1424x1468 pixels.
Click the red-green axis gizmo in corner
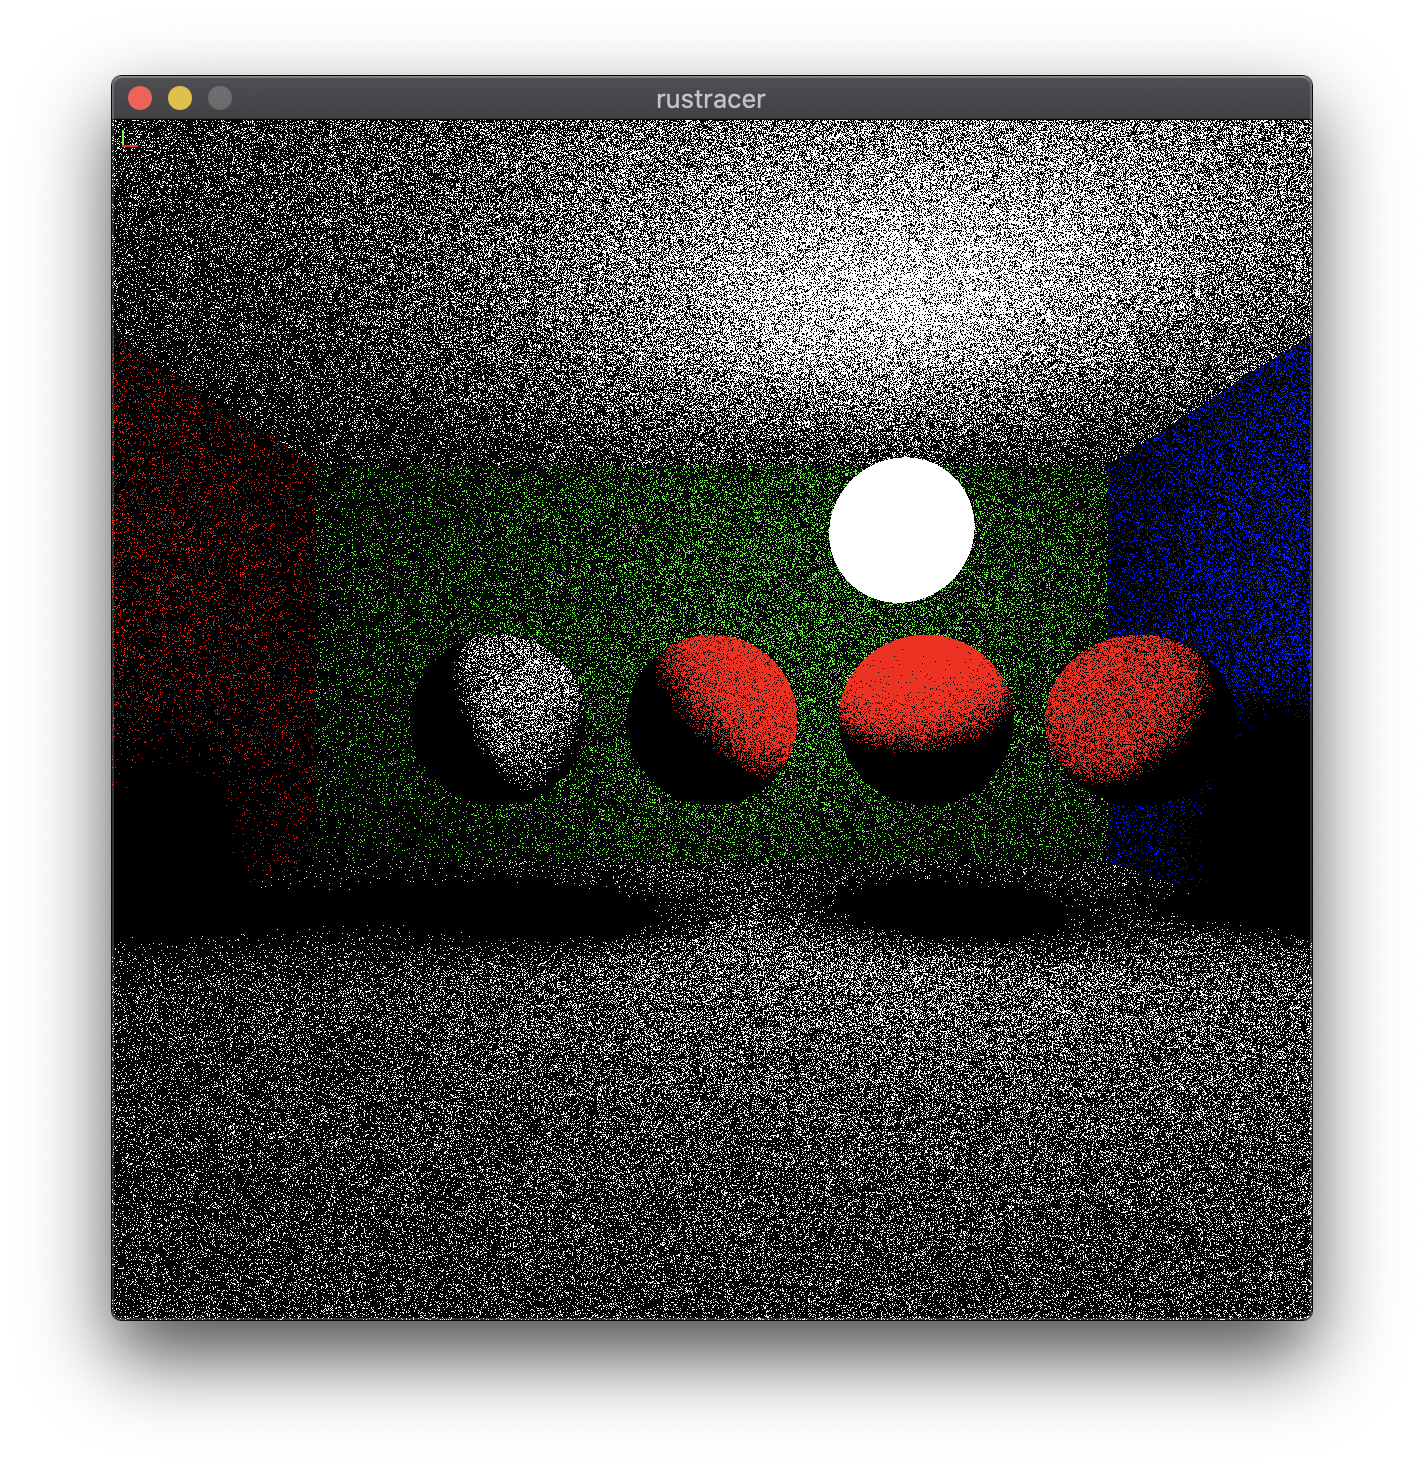point(127,141)
